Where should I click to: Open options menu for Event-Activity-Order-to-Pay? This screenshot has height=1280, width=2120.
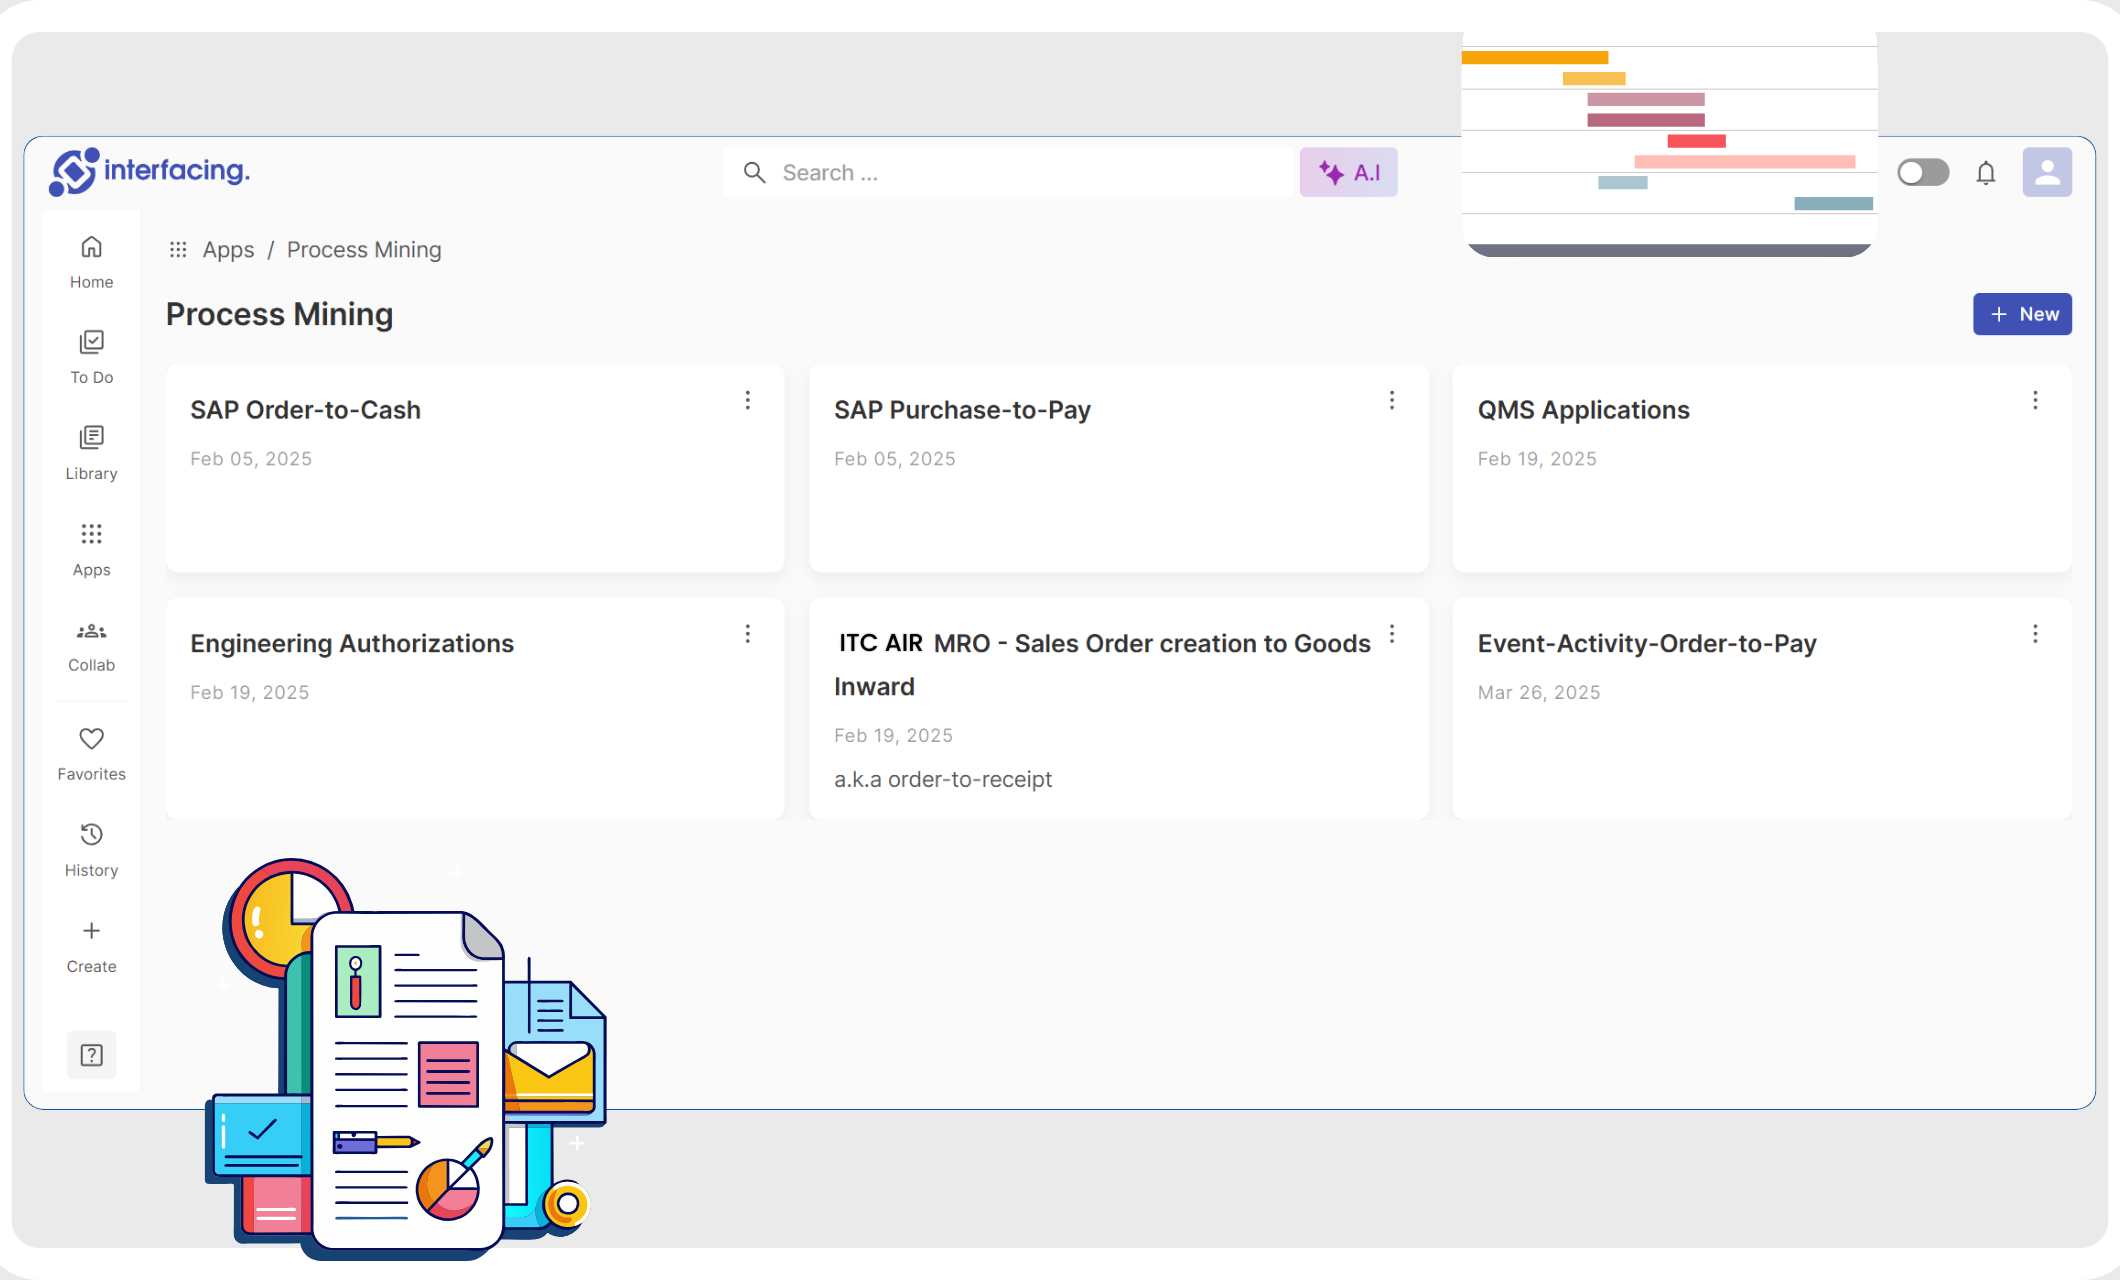click(x=2035, y=634)
